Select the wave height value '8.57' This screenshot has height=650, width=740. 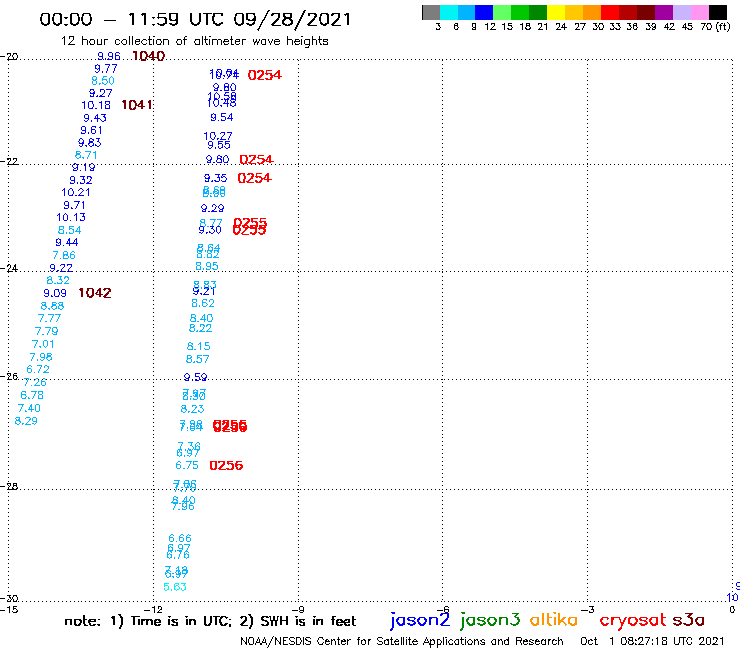pos(197,359)
